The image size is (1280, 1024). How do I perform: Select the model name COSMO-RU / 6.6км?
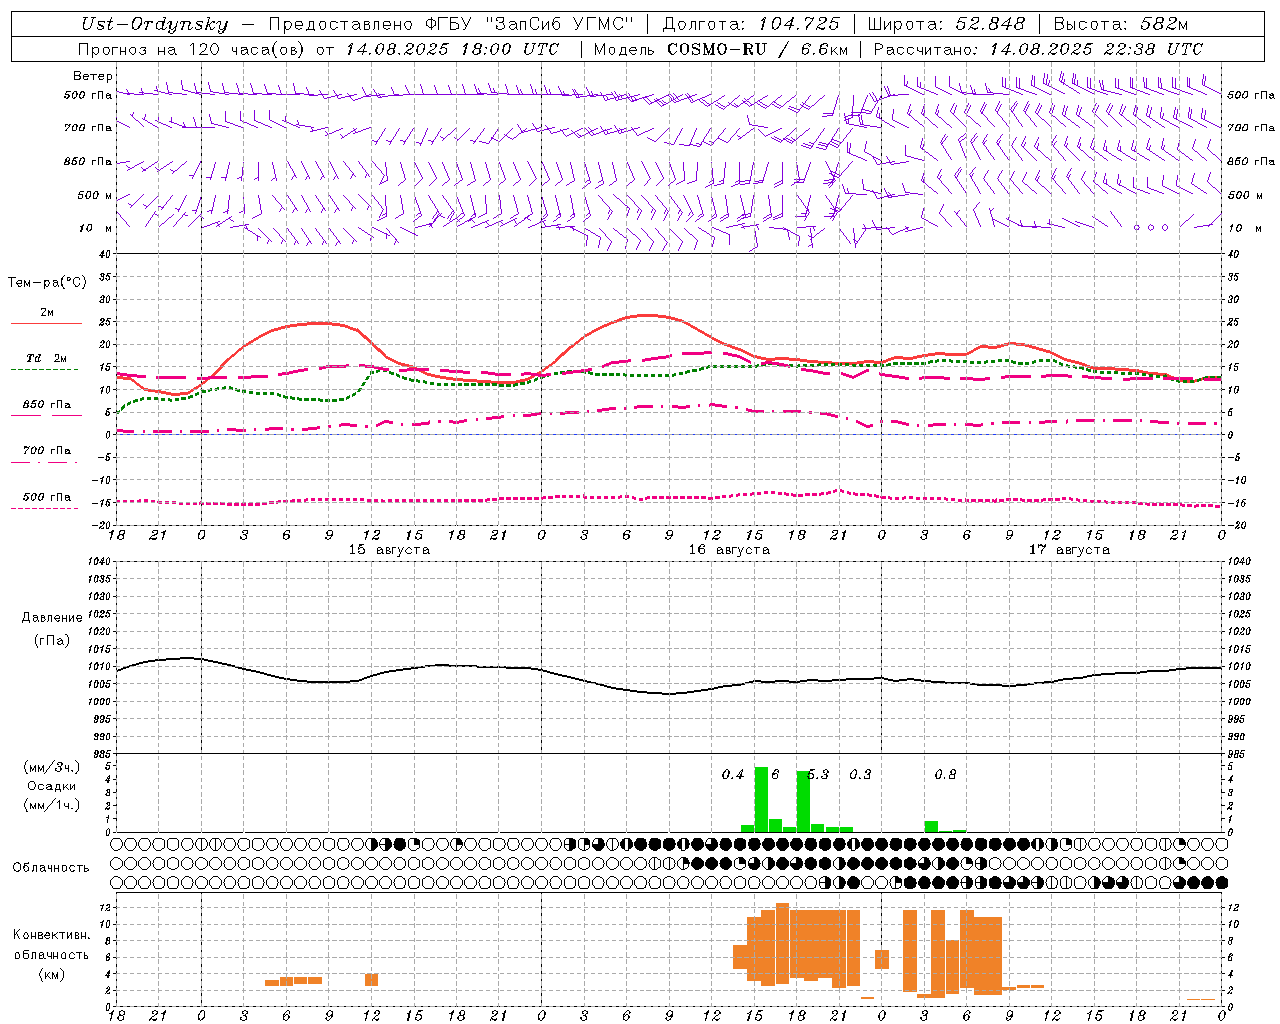coord(758,49)
